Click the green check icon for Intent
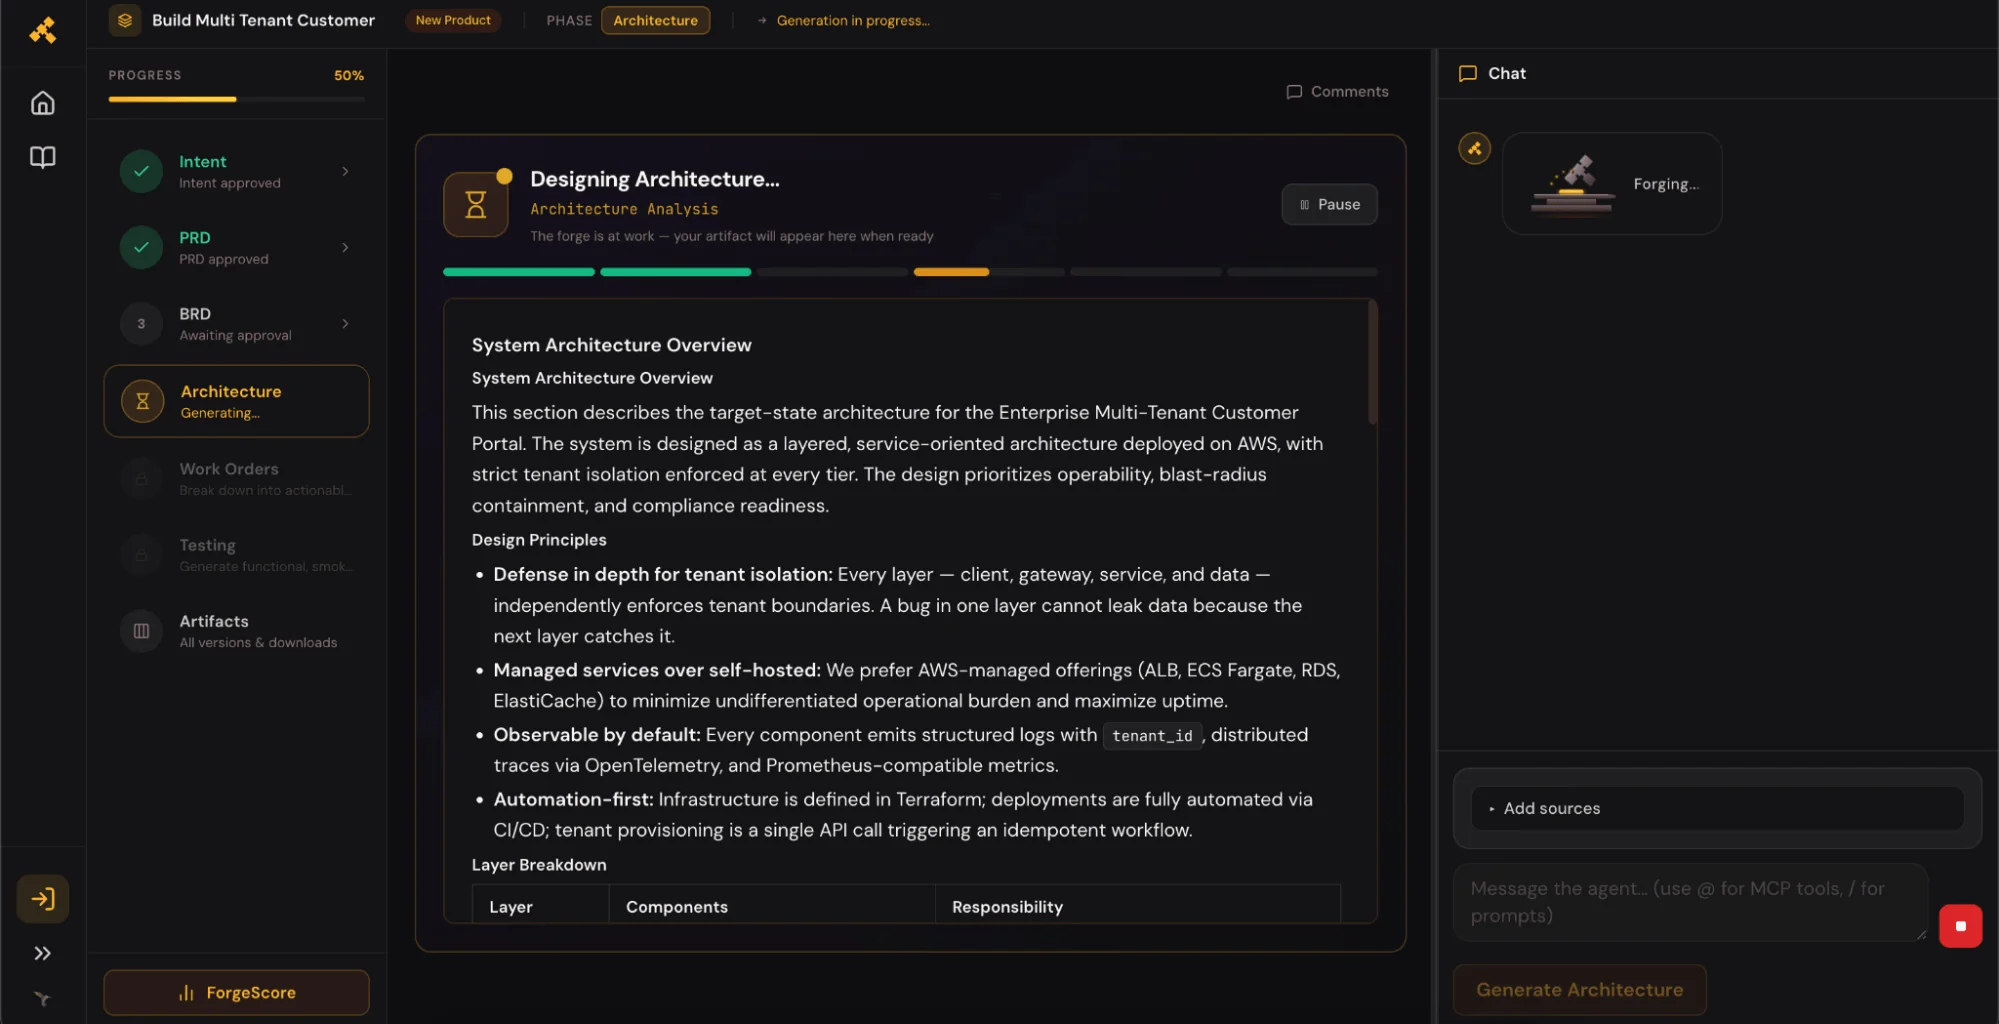1999x1024 pixels. (141, 171)
